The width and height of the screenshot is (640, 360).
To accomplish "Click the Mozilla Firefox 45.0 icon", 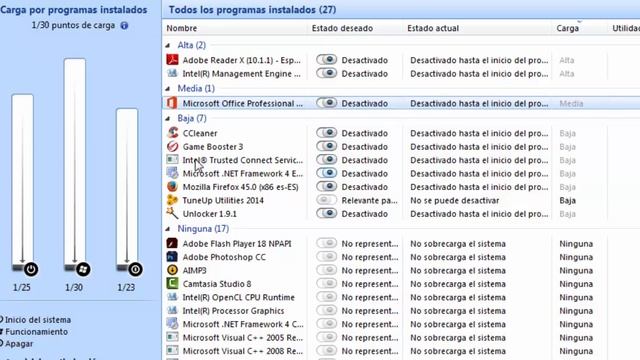I will 172,187.
